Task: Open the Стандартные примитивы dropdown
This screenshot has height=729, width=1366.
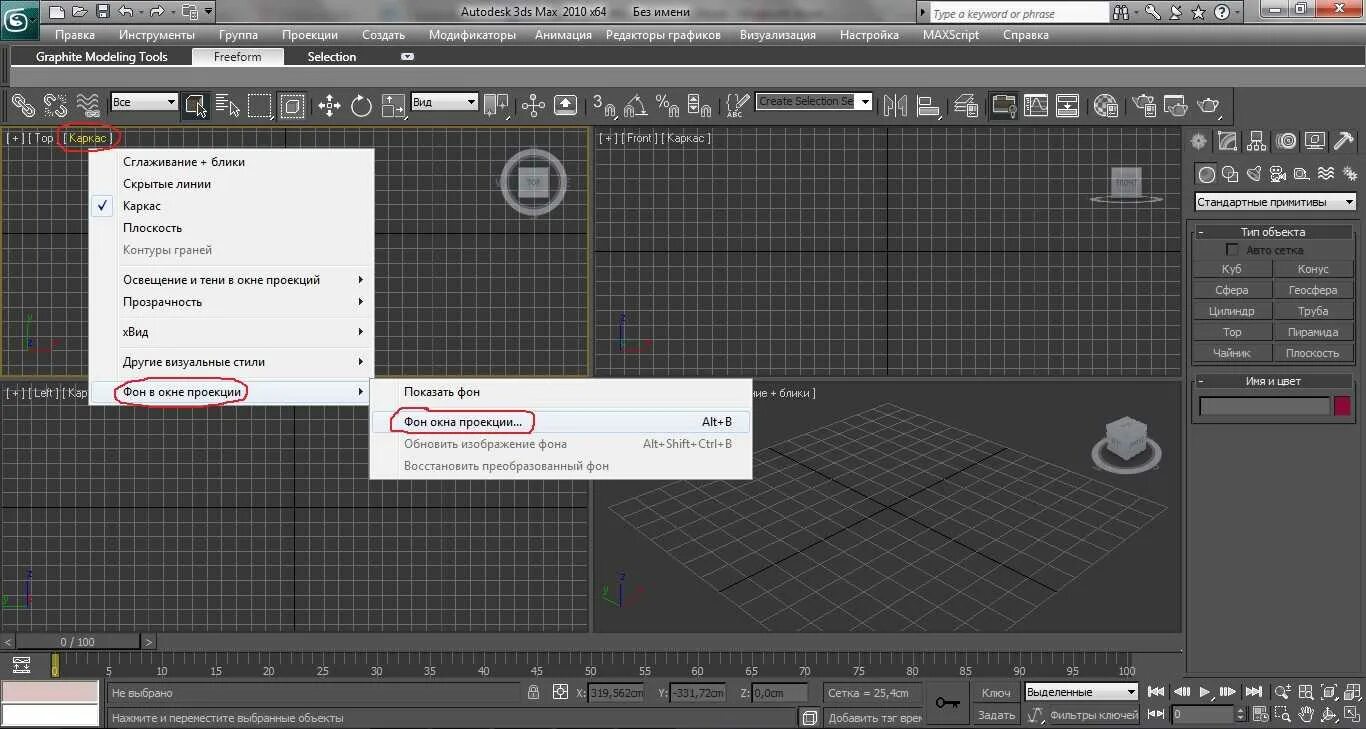Action: point(1276,202)
